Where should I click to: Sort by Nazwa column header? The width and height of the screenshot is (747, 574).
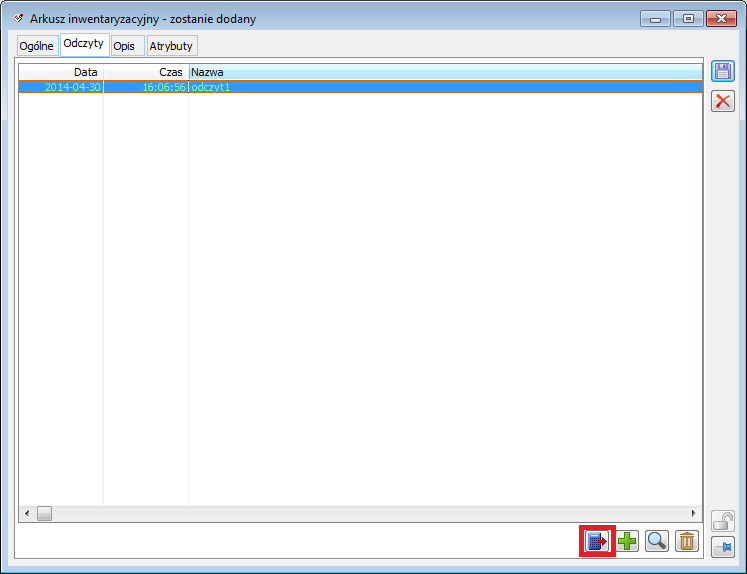pos(445,72)
